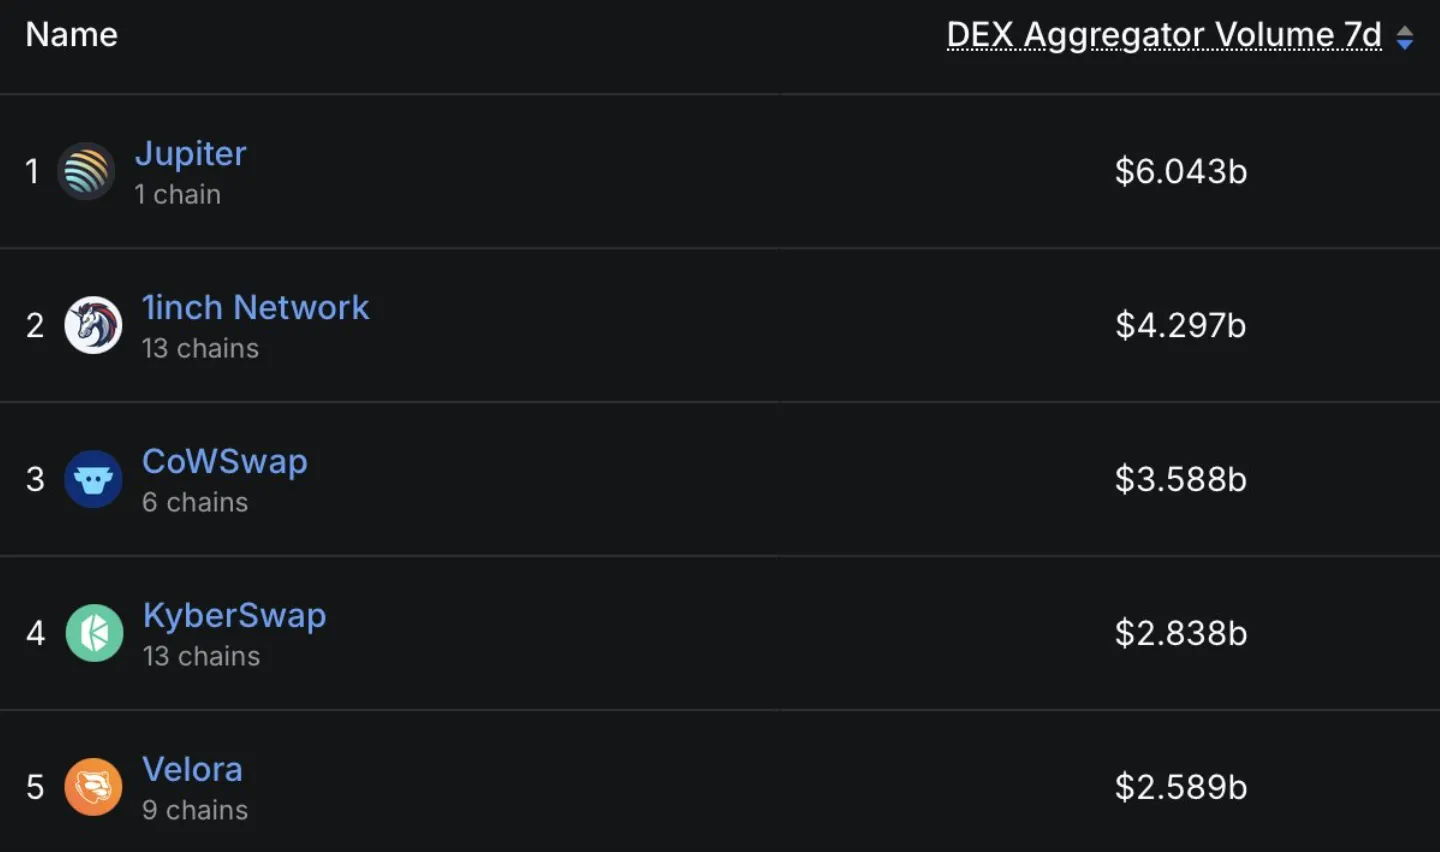Click Jupiter's $6.043b volume value
The width and height of the screenshot is (1440, 852).
[1180, 172]
